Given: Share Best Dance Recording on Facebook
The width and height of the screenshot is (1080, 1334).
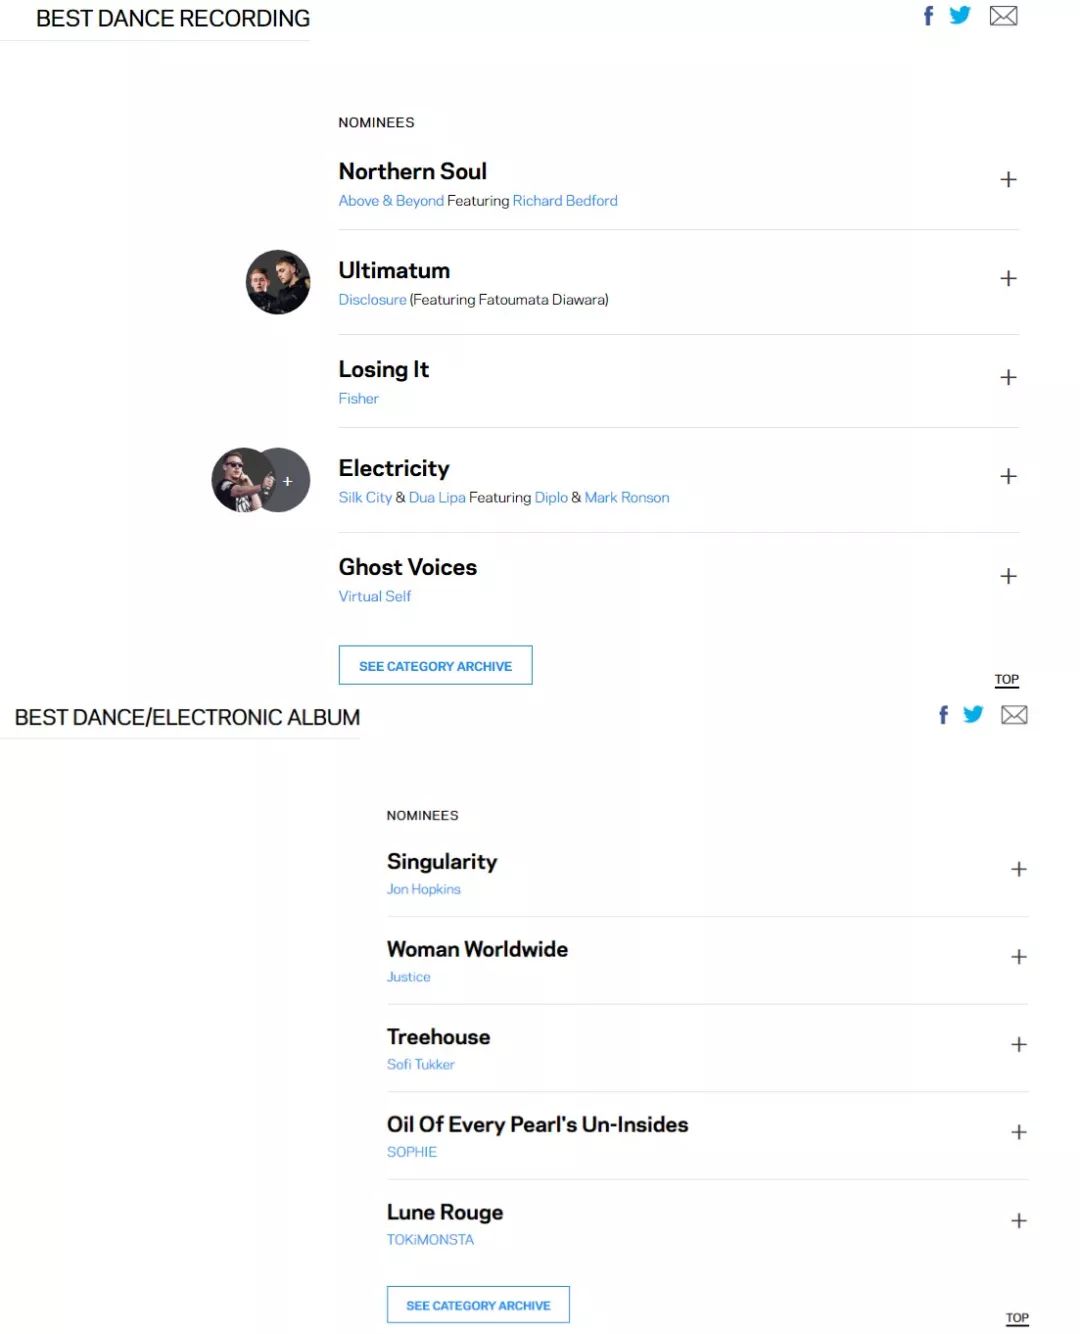Looking at the screenshot, I should click(x=928, y=16).
